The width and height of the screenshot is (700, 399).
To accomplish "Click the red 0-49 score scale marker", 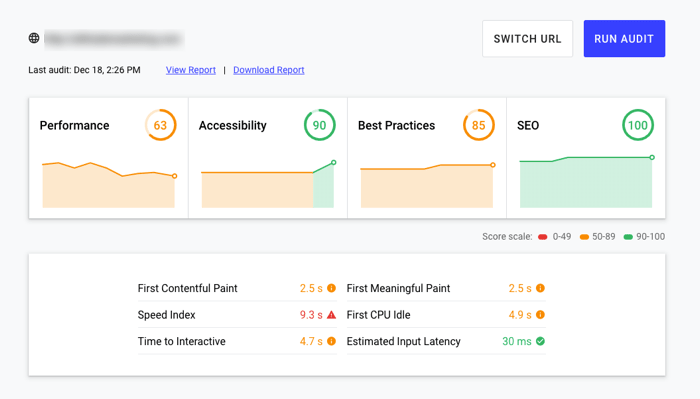I will coord(542,237).
